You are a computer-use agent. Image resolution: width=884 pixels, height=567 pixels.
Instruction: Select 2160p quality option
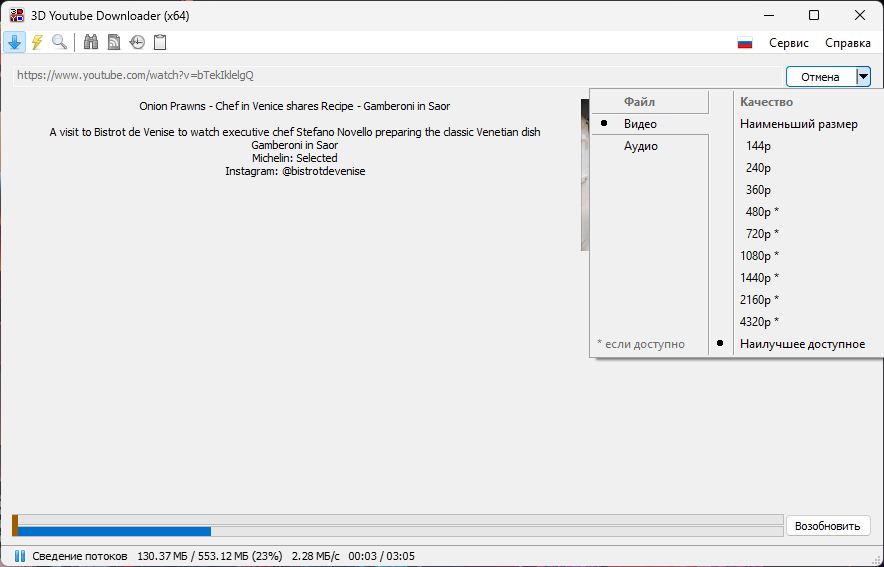coord(759,300)
